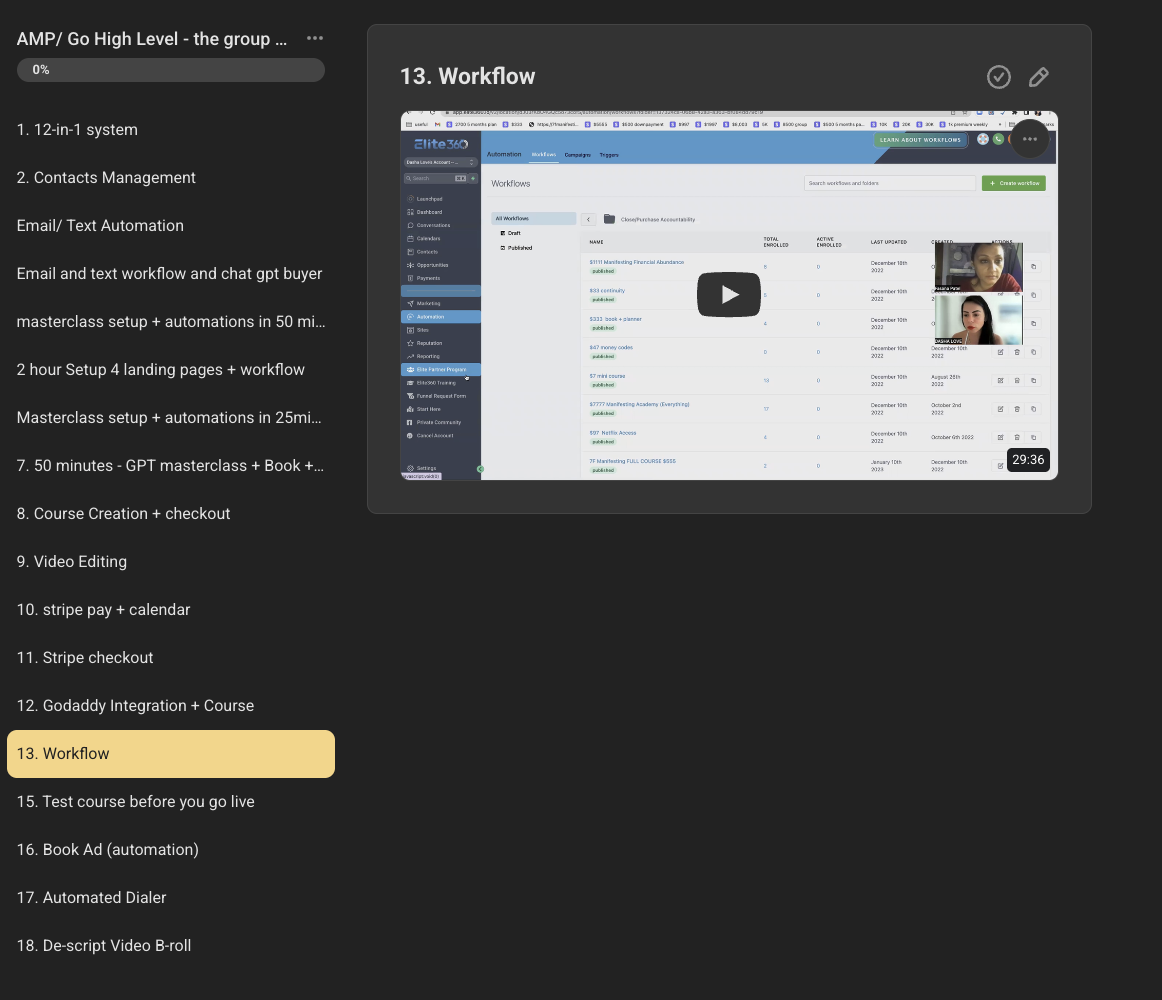This screenshot has width=1162, height=1000.
Task: Select Masterclass setup + automations in 25 min lesson
Action: [x=170, y=418]
